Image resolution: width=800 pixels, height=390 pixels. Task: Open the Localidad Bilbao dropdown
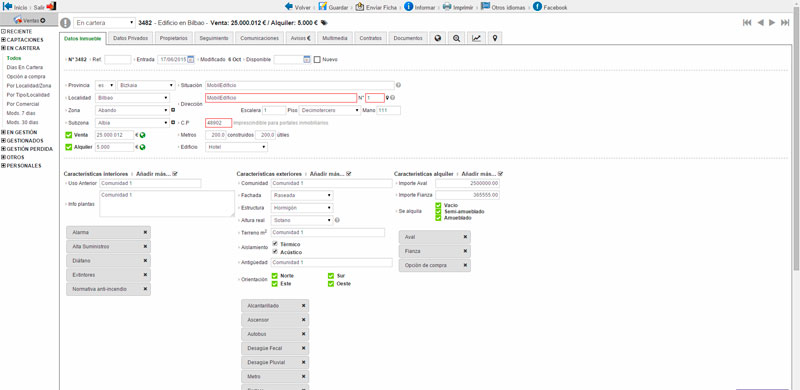pyautogui.click(x=133, y=98)
